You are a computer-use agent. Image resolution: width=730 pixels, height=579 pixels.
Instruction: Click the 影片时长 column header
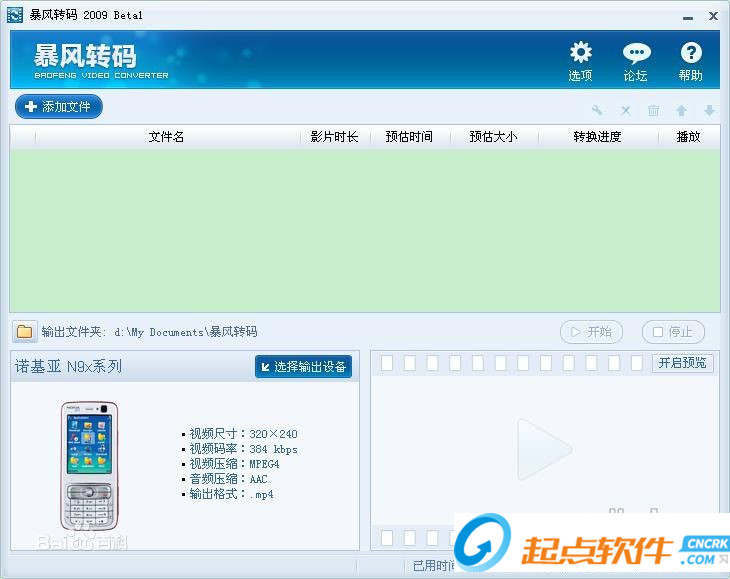(x=334, y=137)
